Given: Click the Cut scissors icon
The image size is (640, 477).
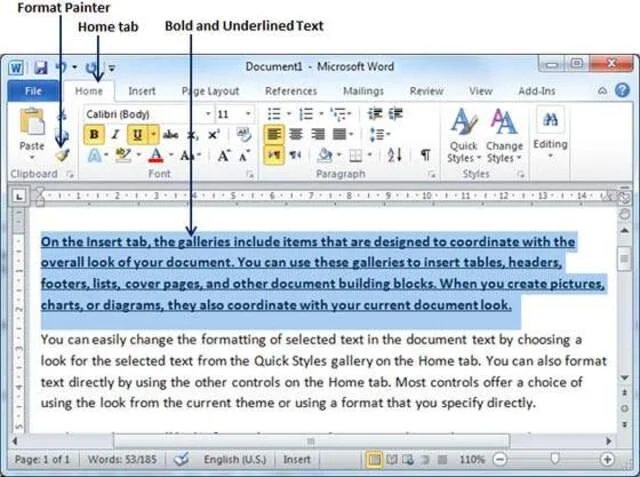Looking at the screenshot, I should pyautogui.click(x=62, y=115).
